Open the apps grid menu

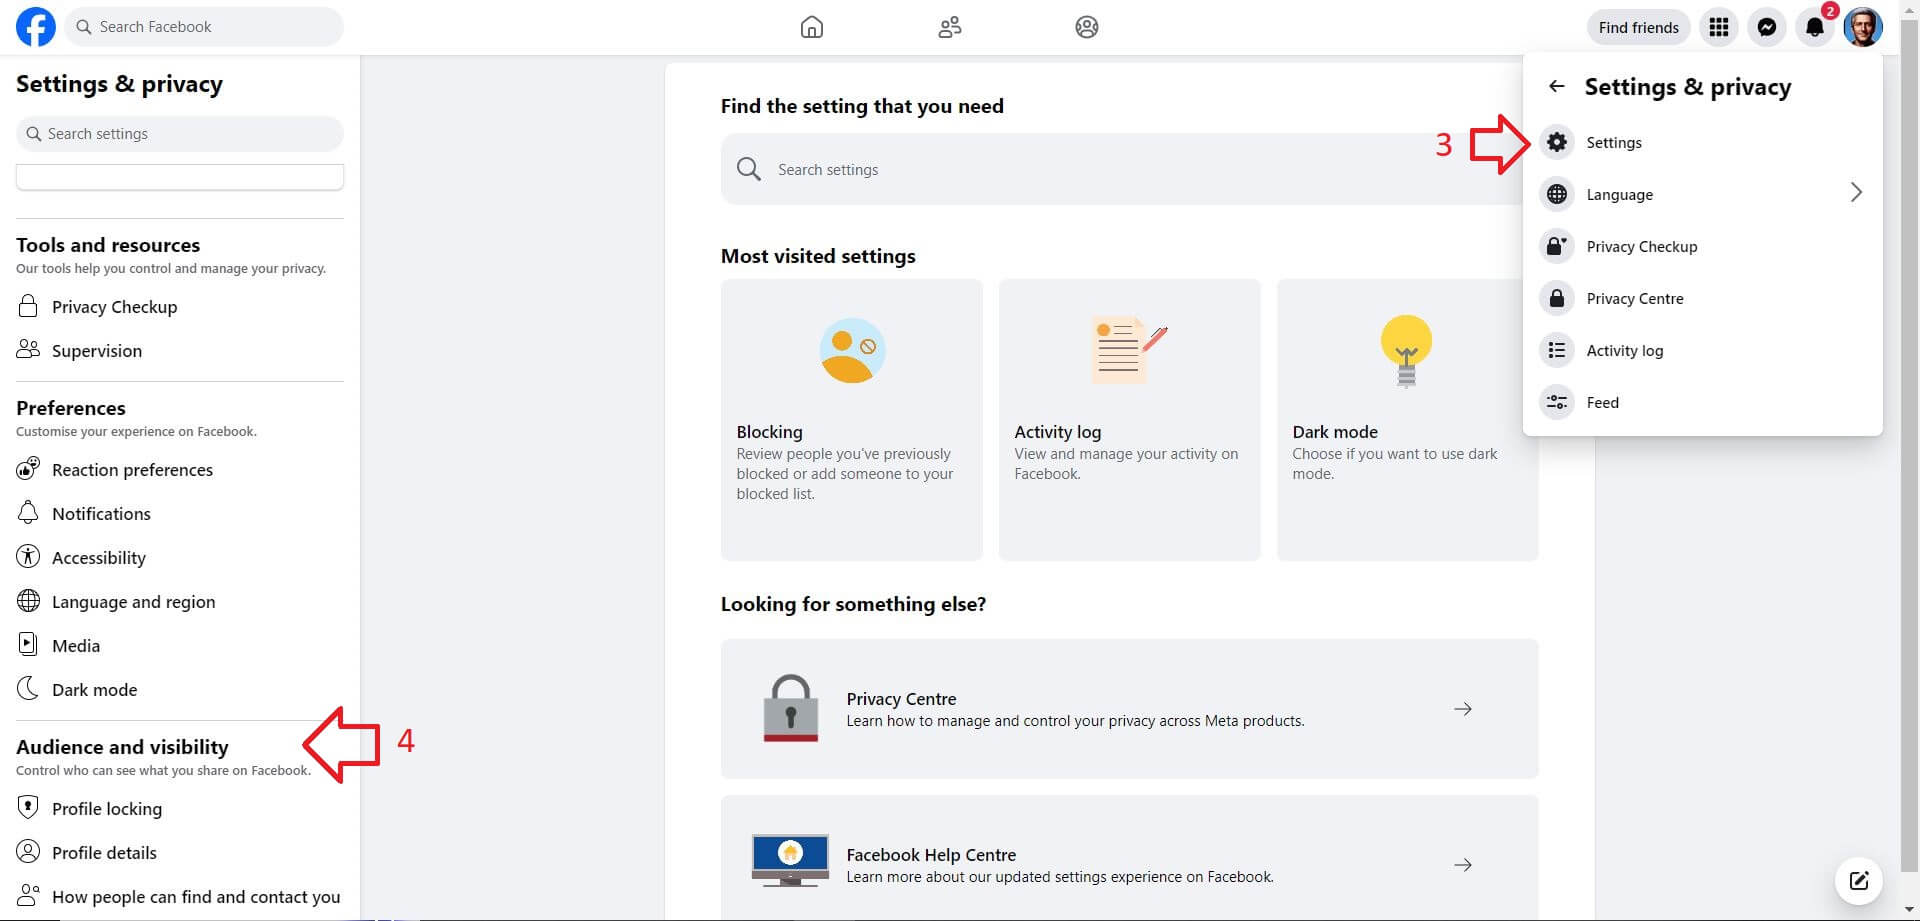click(1719, 27)
